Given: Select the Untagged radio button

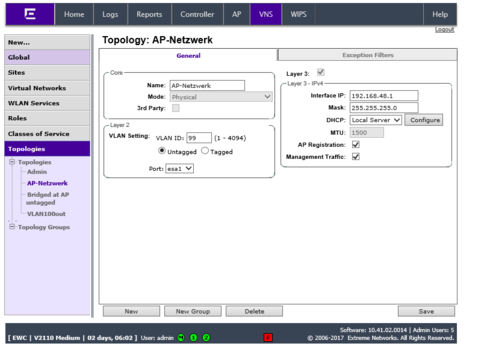Looking at the screenshot, I should click(x=162, y=151).
